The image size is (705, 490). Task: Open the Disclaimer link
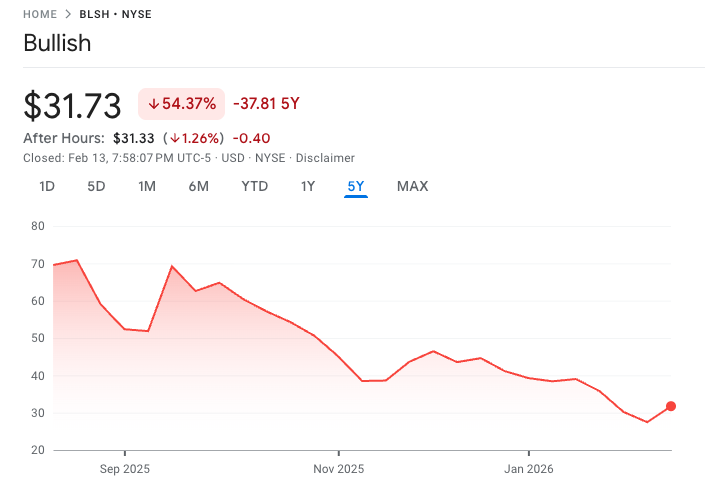325,158
